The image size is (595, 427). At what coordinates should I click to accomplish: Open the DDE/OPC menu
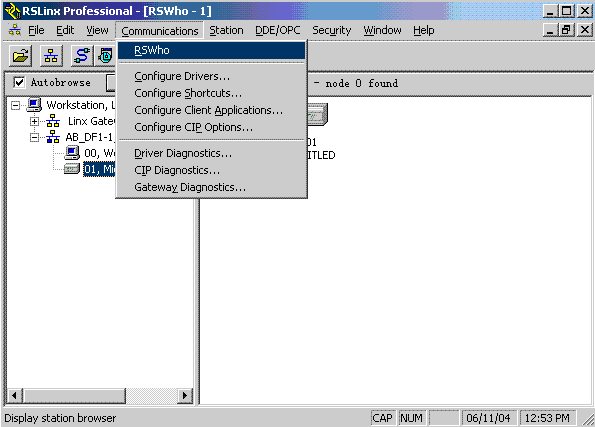(277, 30)
